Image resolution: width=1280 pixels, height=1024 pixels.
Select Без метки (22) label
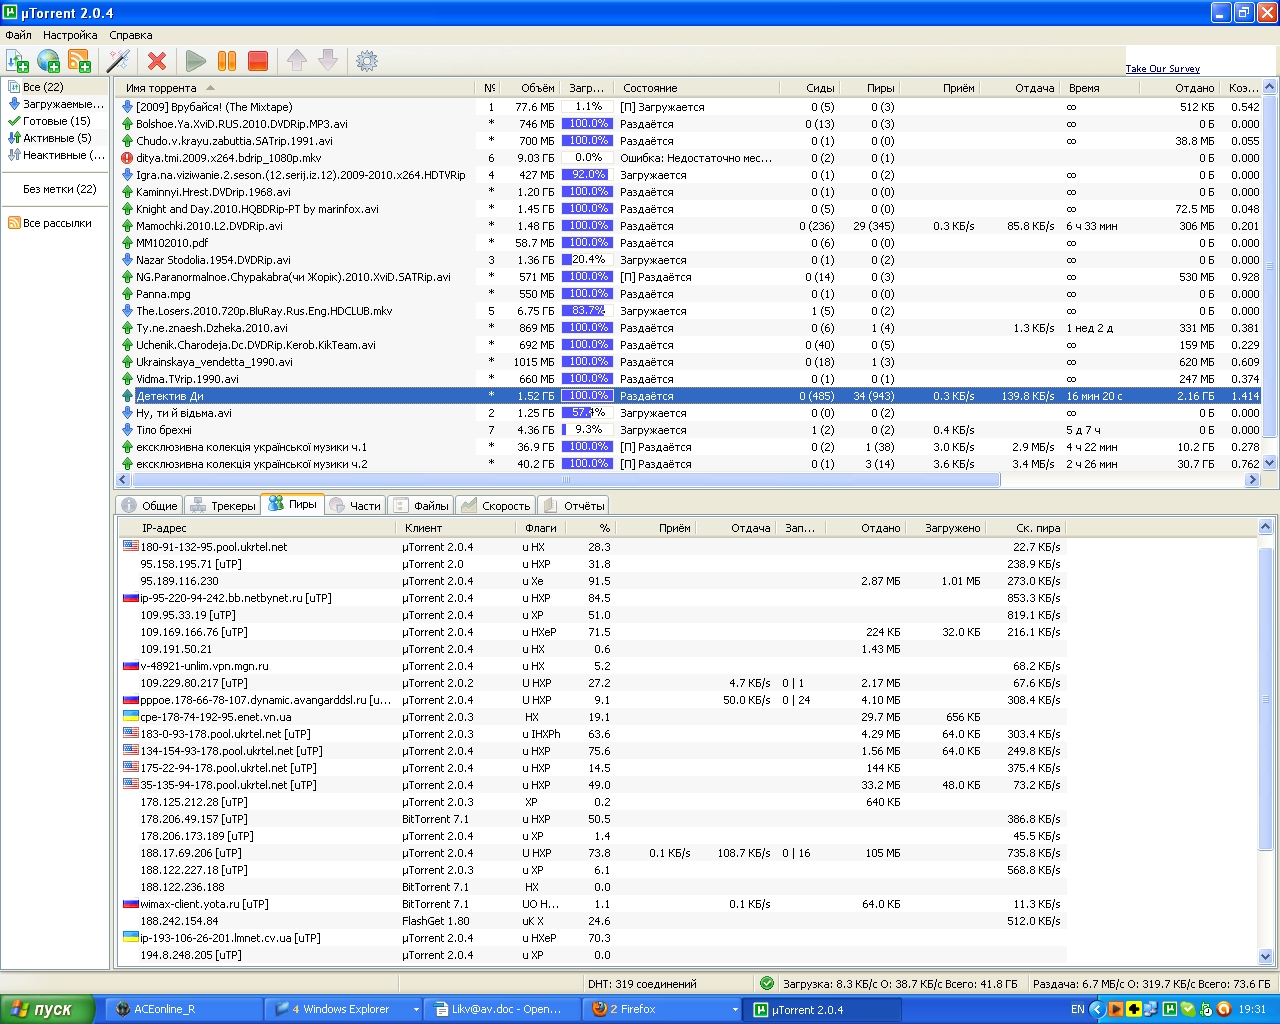click(x=60, y=189)
